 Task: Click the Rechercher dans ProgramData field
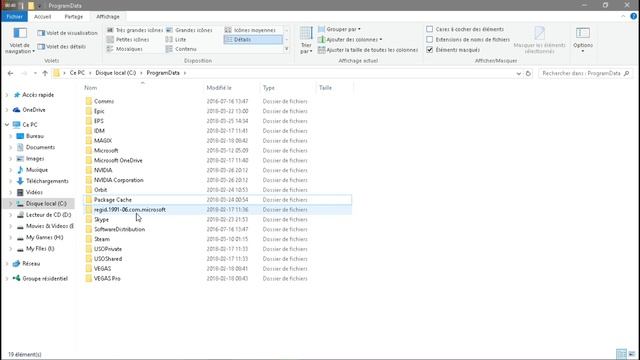point(584,73)
